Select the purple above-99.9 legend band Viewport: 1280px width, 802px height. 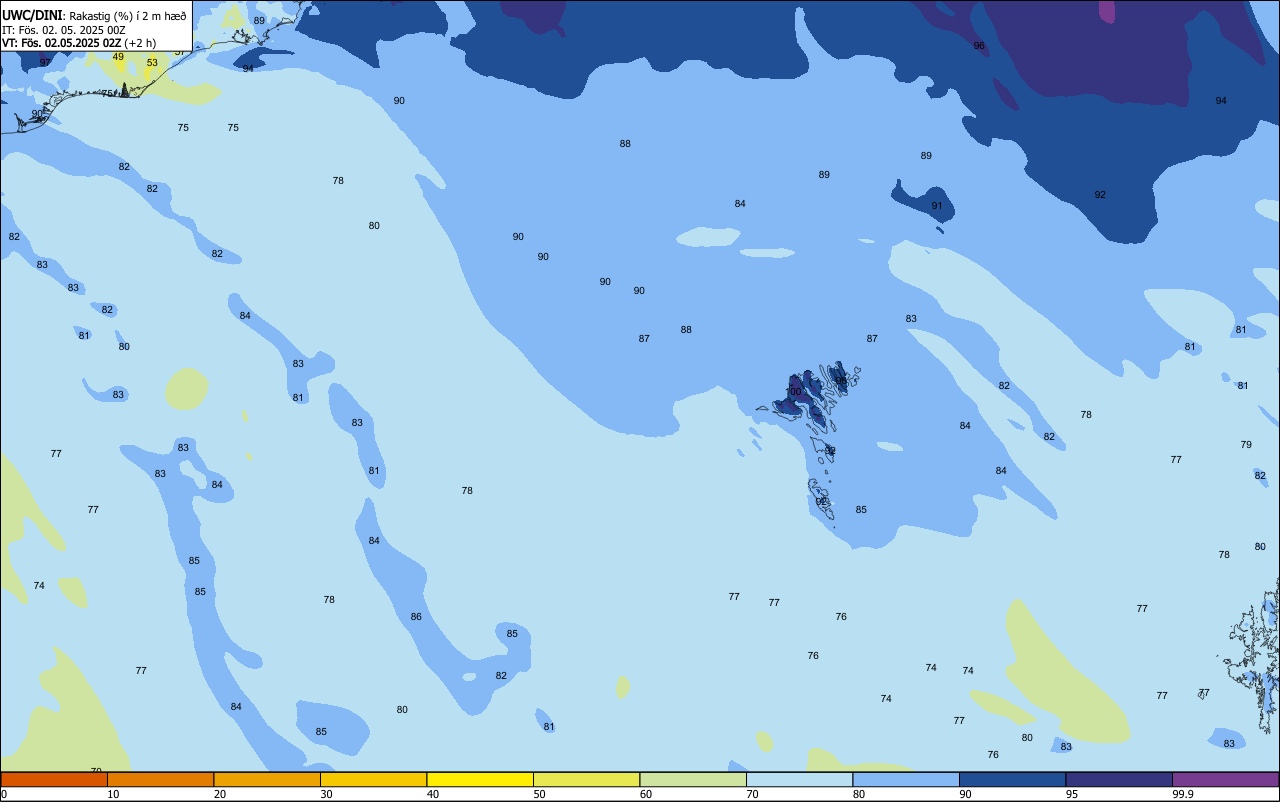(x=1225, y=779)
